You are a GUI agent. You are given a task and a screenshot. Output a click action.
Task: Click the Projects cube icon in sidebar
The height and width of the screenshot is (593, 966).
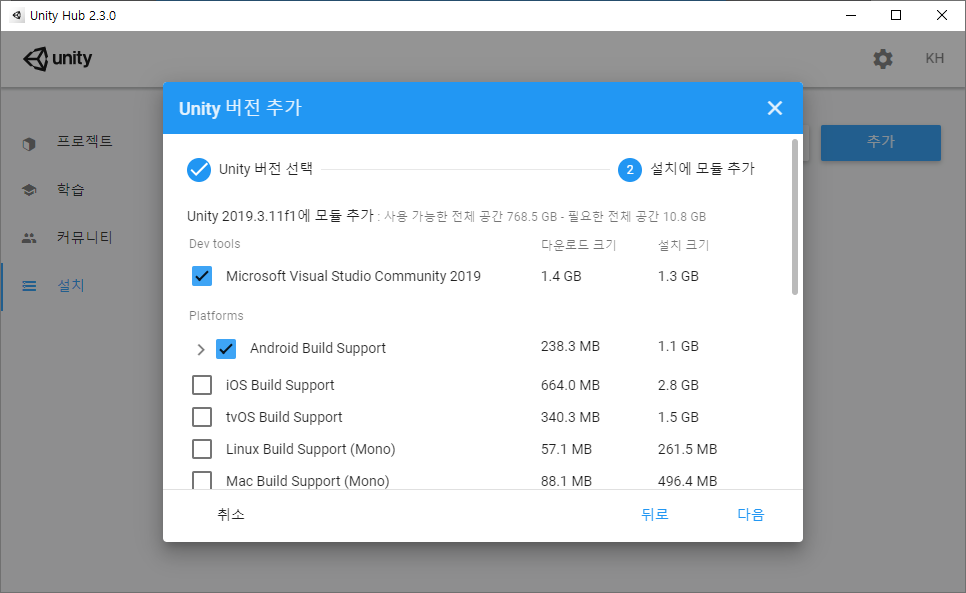(29, 143)
